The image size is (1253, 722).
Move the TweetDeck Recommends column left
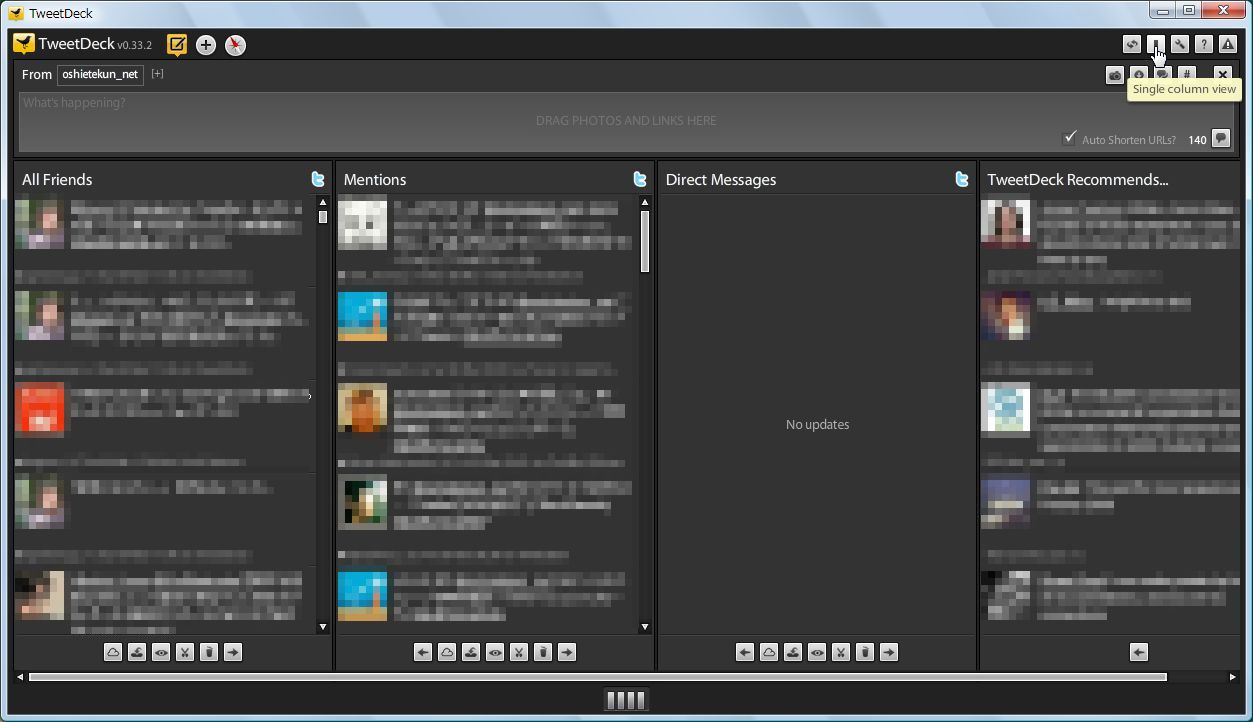[1139, 652]
